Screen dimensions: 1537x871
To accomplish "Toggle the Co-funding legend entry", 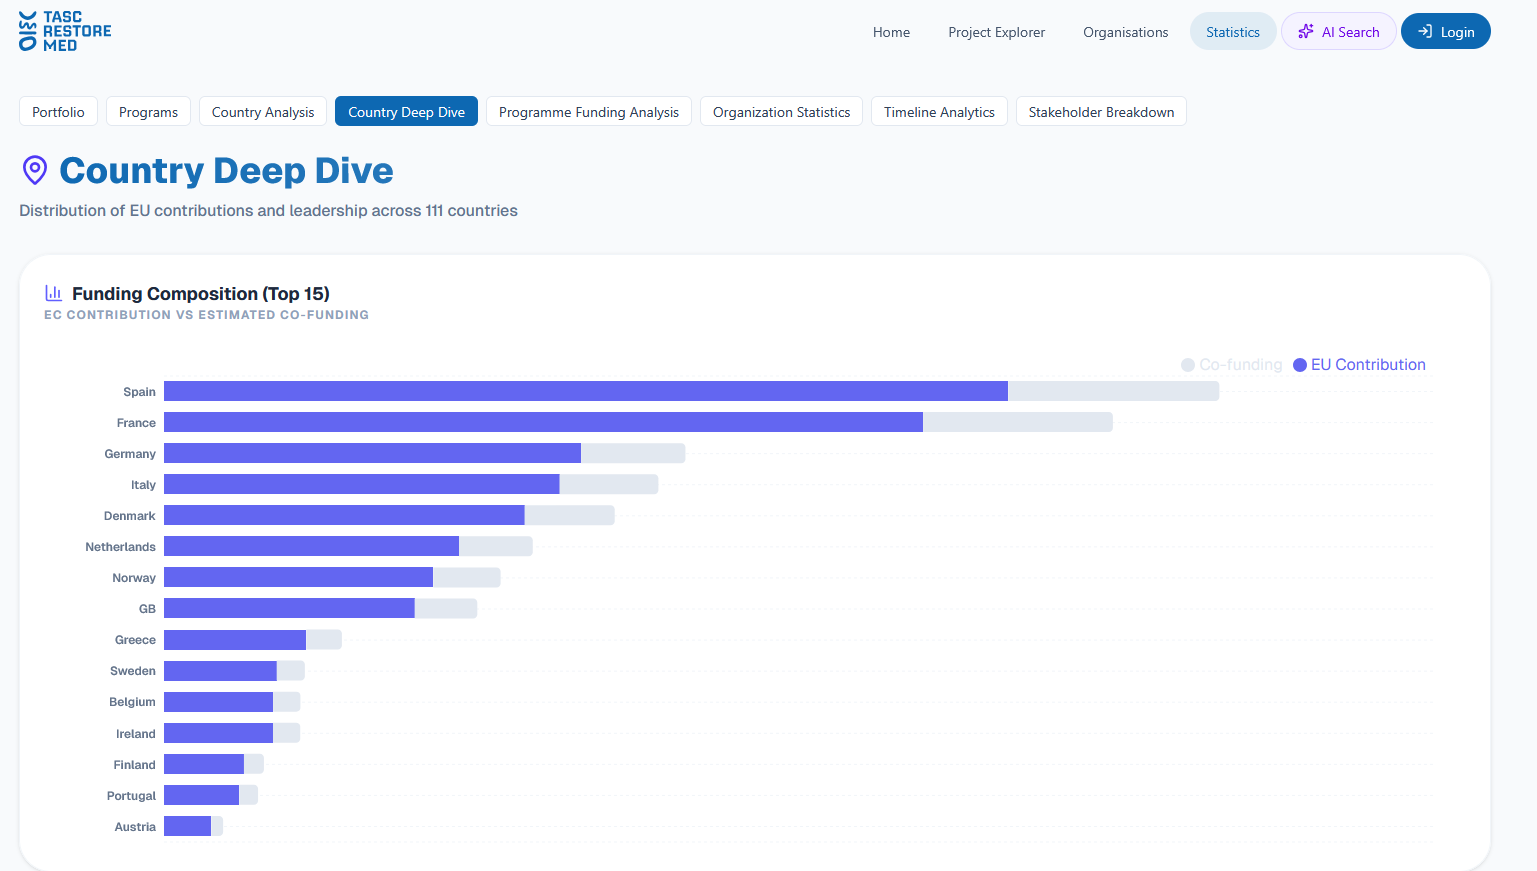I will pyautogui.click(x=1232, y=365).
